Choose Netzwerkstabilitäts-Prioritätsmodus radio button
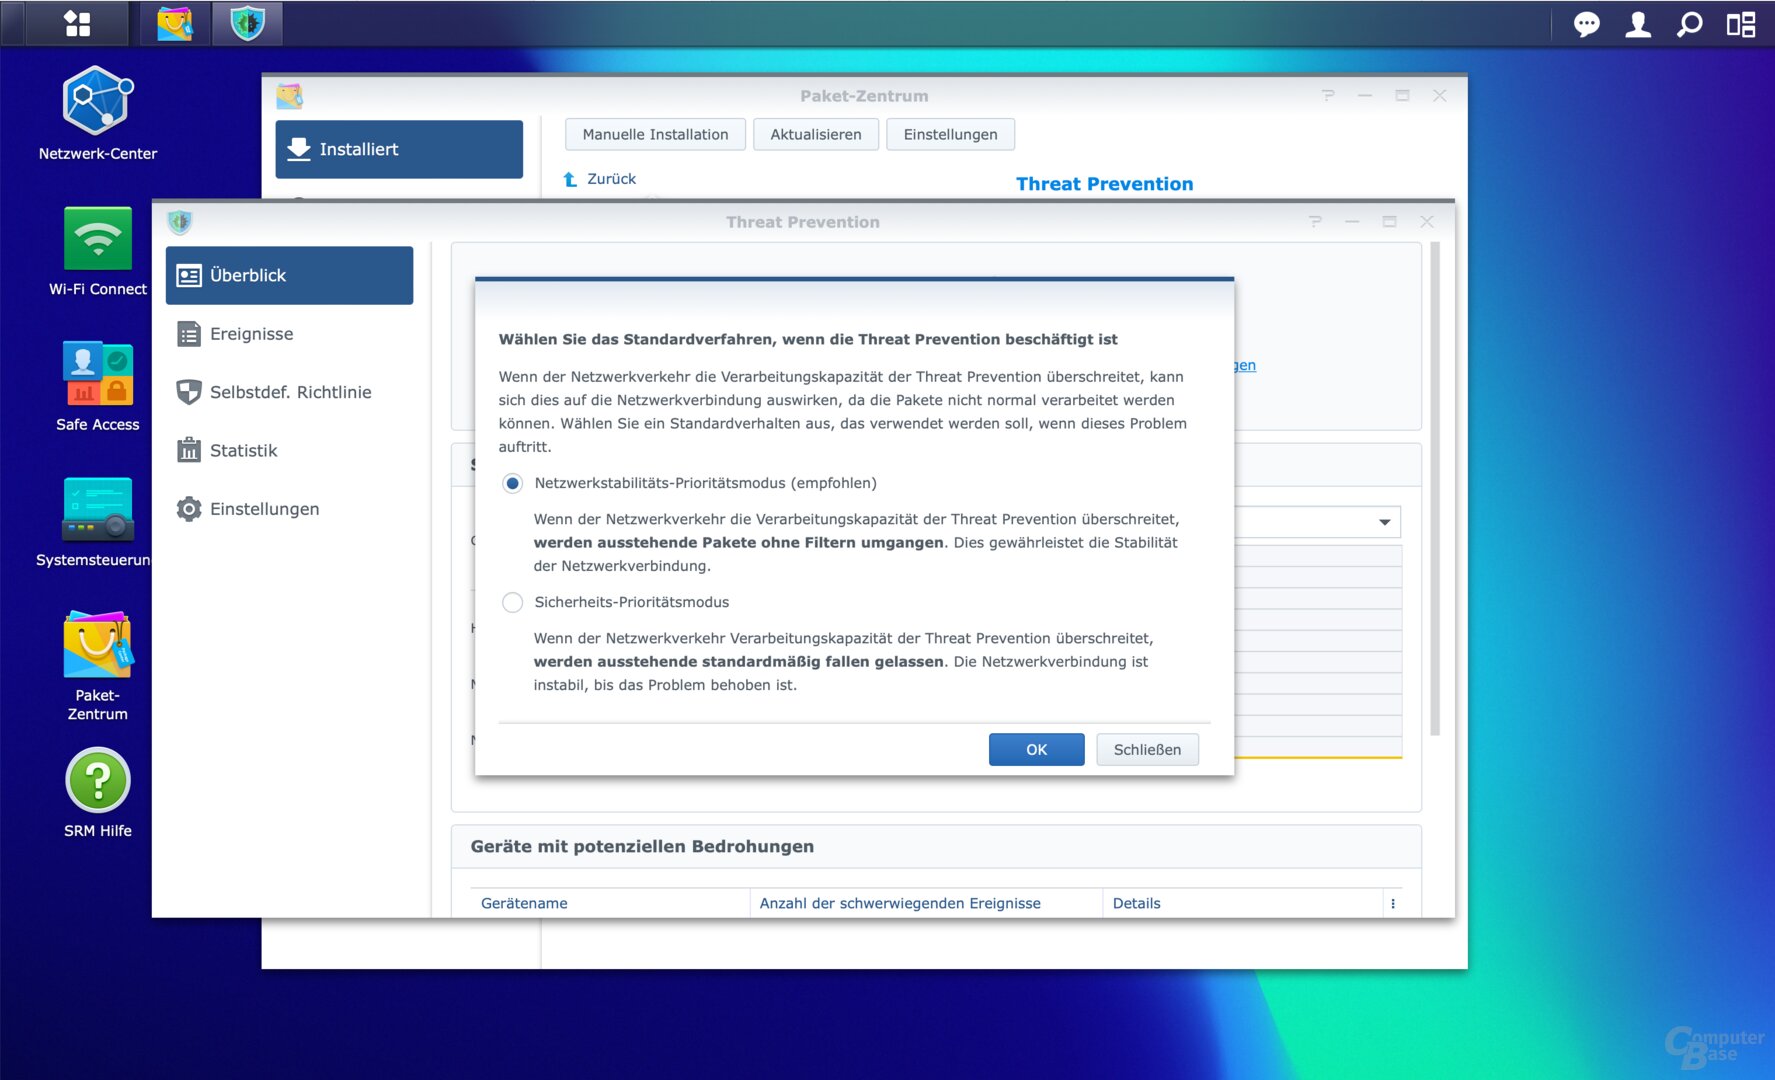The width and height of the screenshot is (1775, 1080). click(x=512, y=483)
